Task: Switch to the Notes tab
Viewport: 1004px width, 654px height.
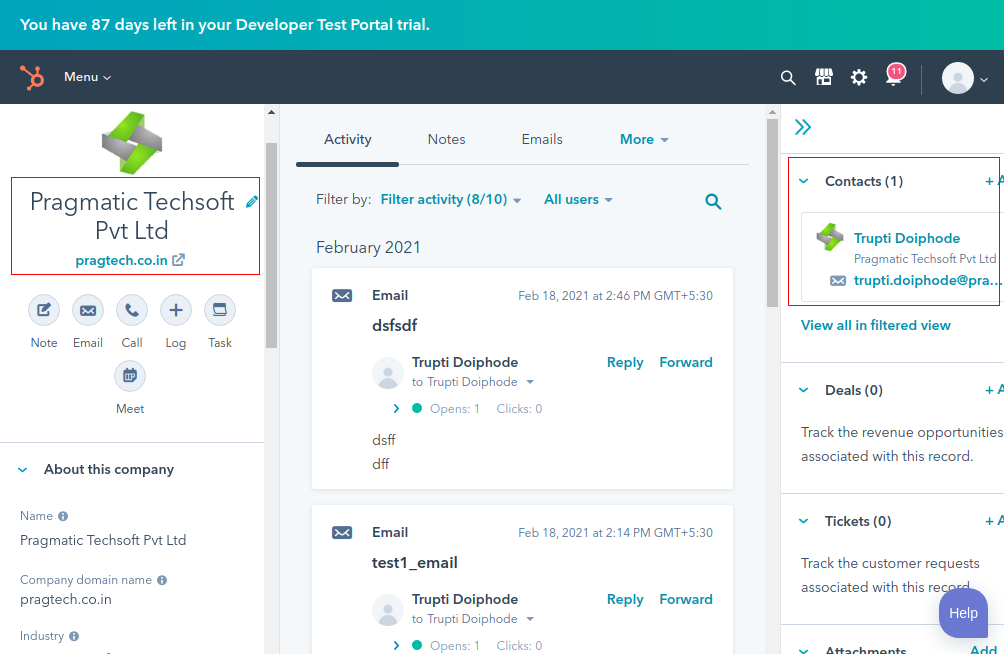Action: coord(446,140)
